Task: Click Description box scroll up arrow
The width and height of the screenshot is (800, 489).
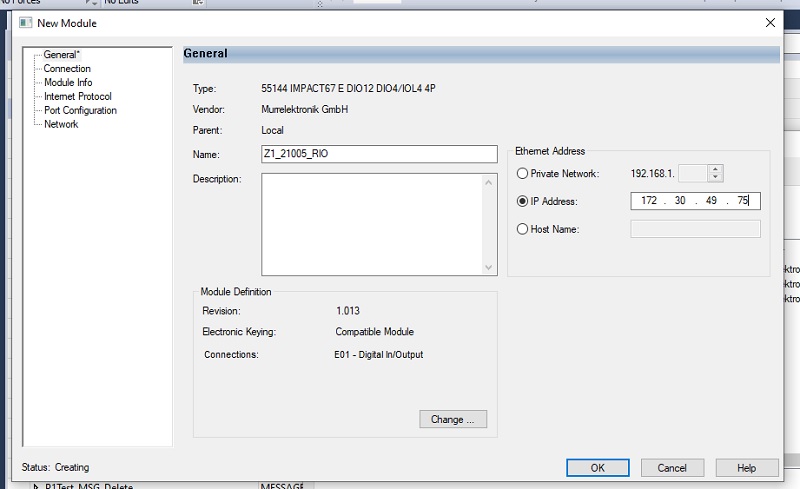Action: pyautogui.click(x=488, y=182)
